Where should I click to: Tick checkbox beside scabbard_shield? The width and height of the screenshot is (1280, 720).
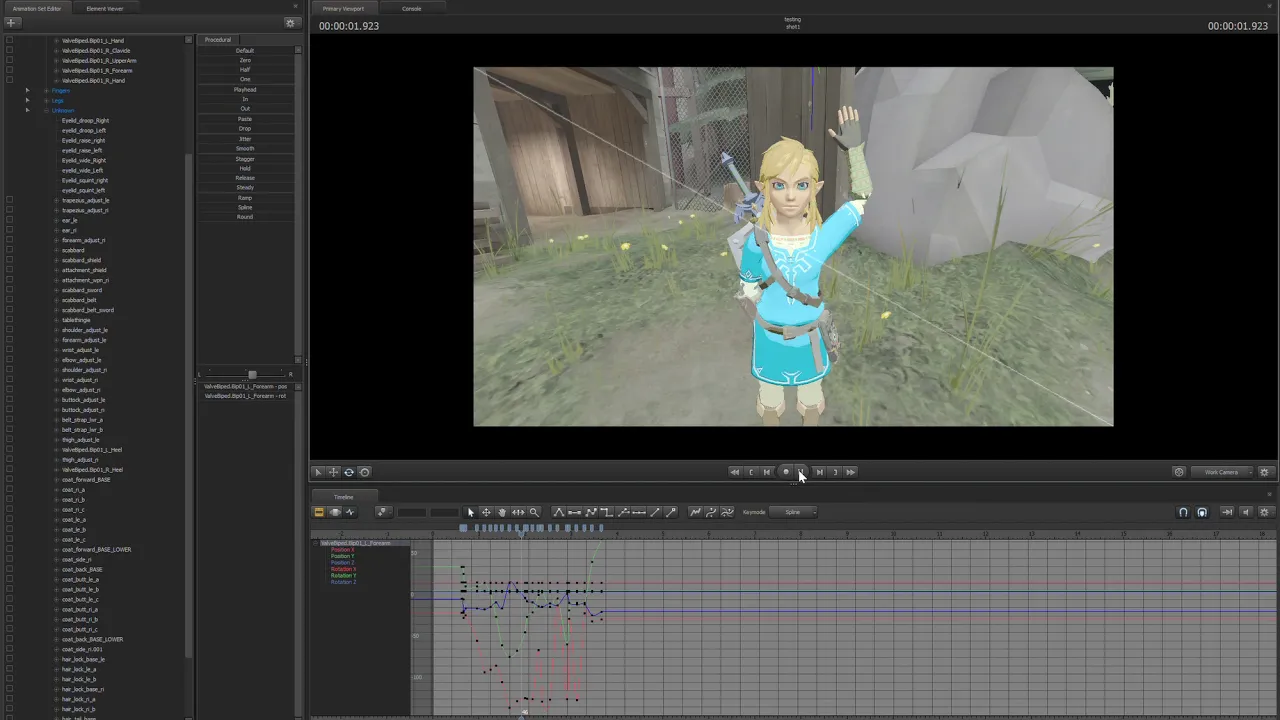[10, 260]
